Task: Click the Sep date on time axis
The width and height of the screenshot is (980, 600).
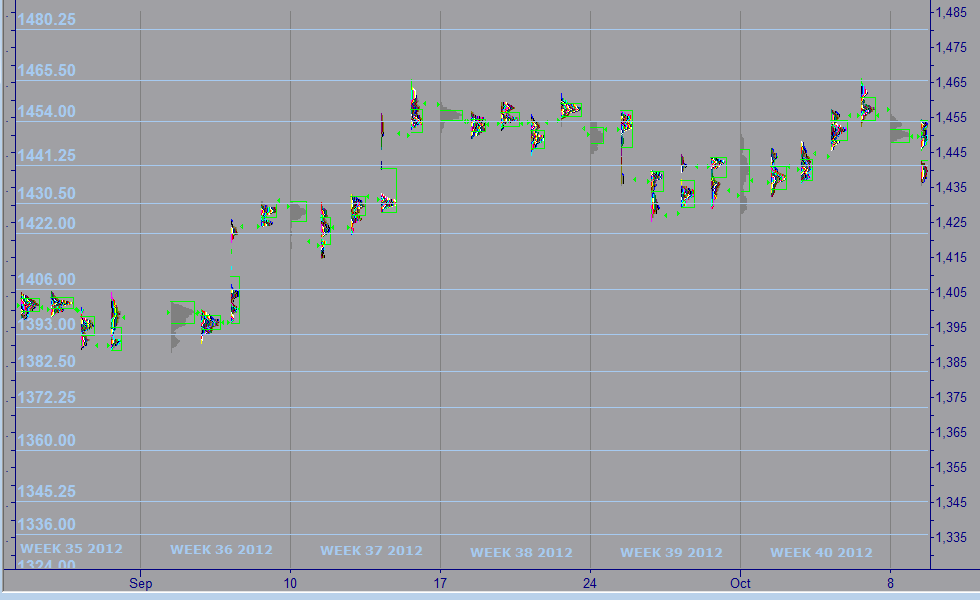Action: (141, 582)
